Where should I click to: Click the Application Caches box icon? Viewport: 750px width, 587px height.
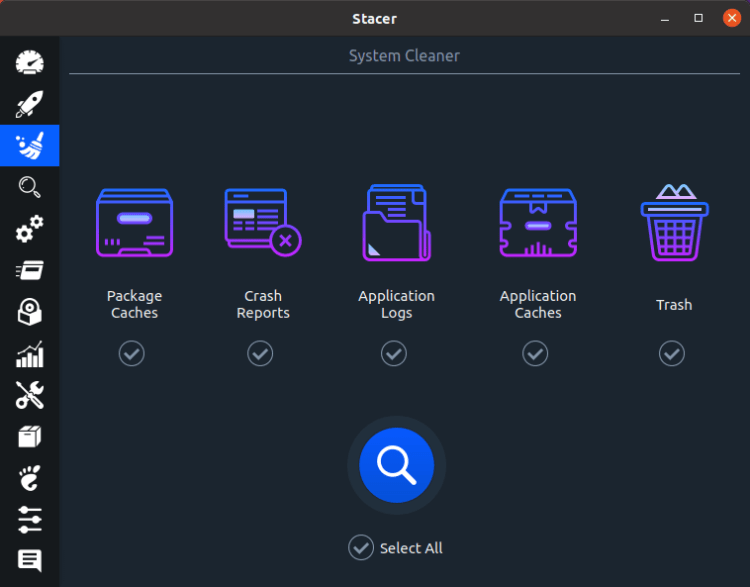[x=538, y=223]
